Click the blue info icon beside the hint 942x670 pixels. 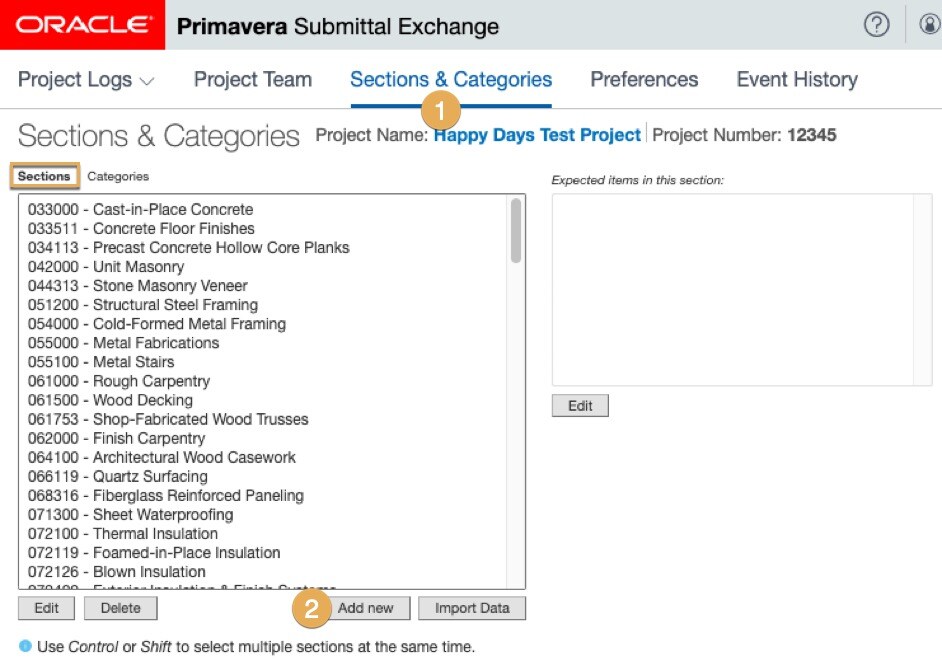point(25,646)
